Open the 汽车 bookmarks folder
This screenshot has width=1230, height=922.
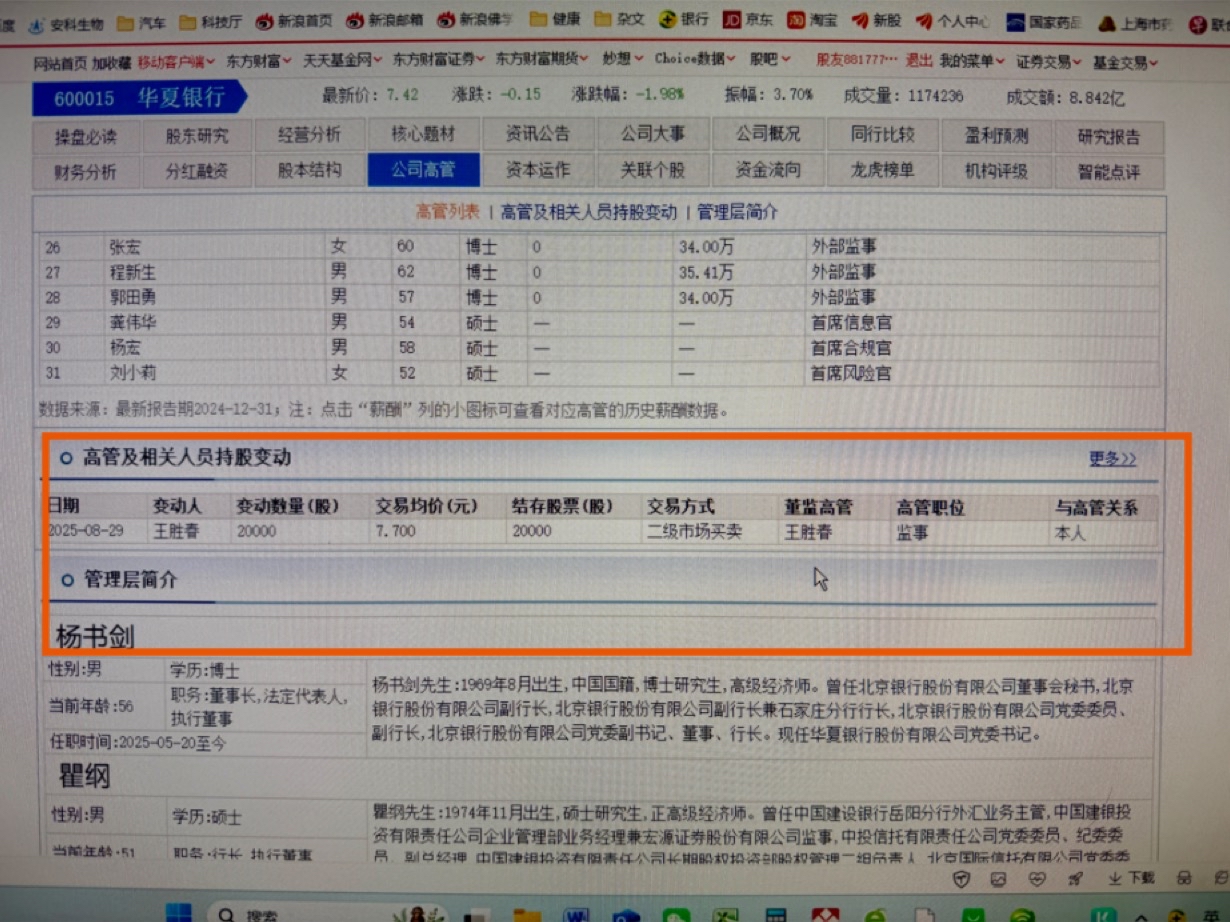tap(142, 21)
